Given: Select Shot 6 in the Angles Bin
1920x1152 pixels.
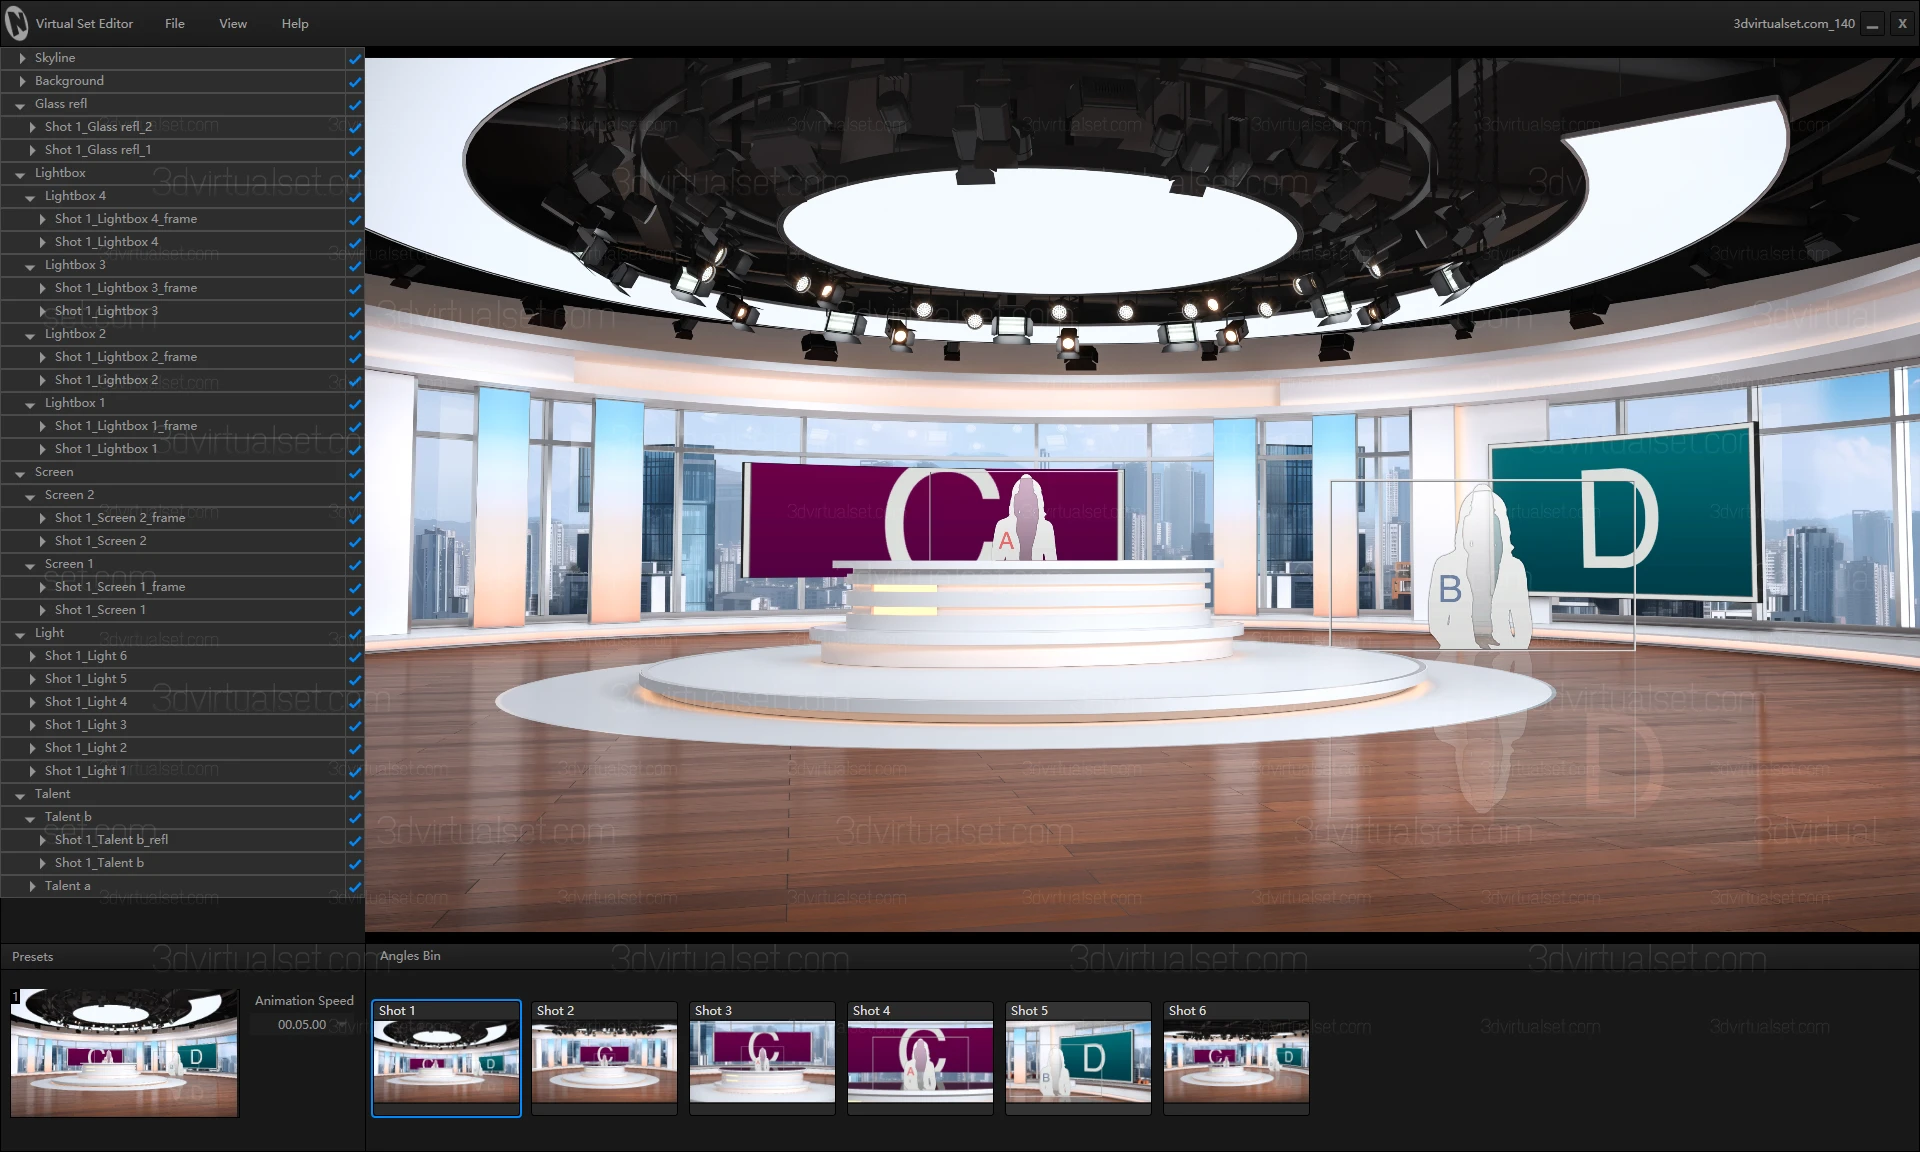Looking at the screenshot, I should tap(1235, 1058).
